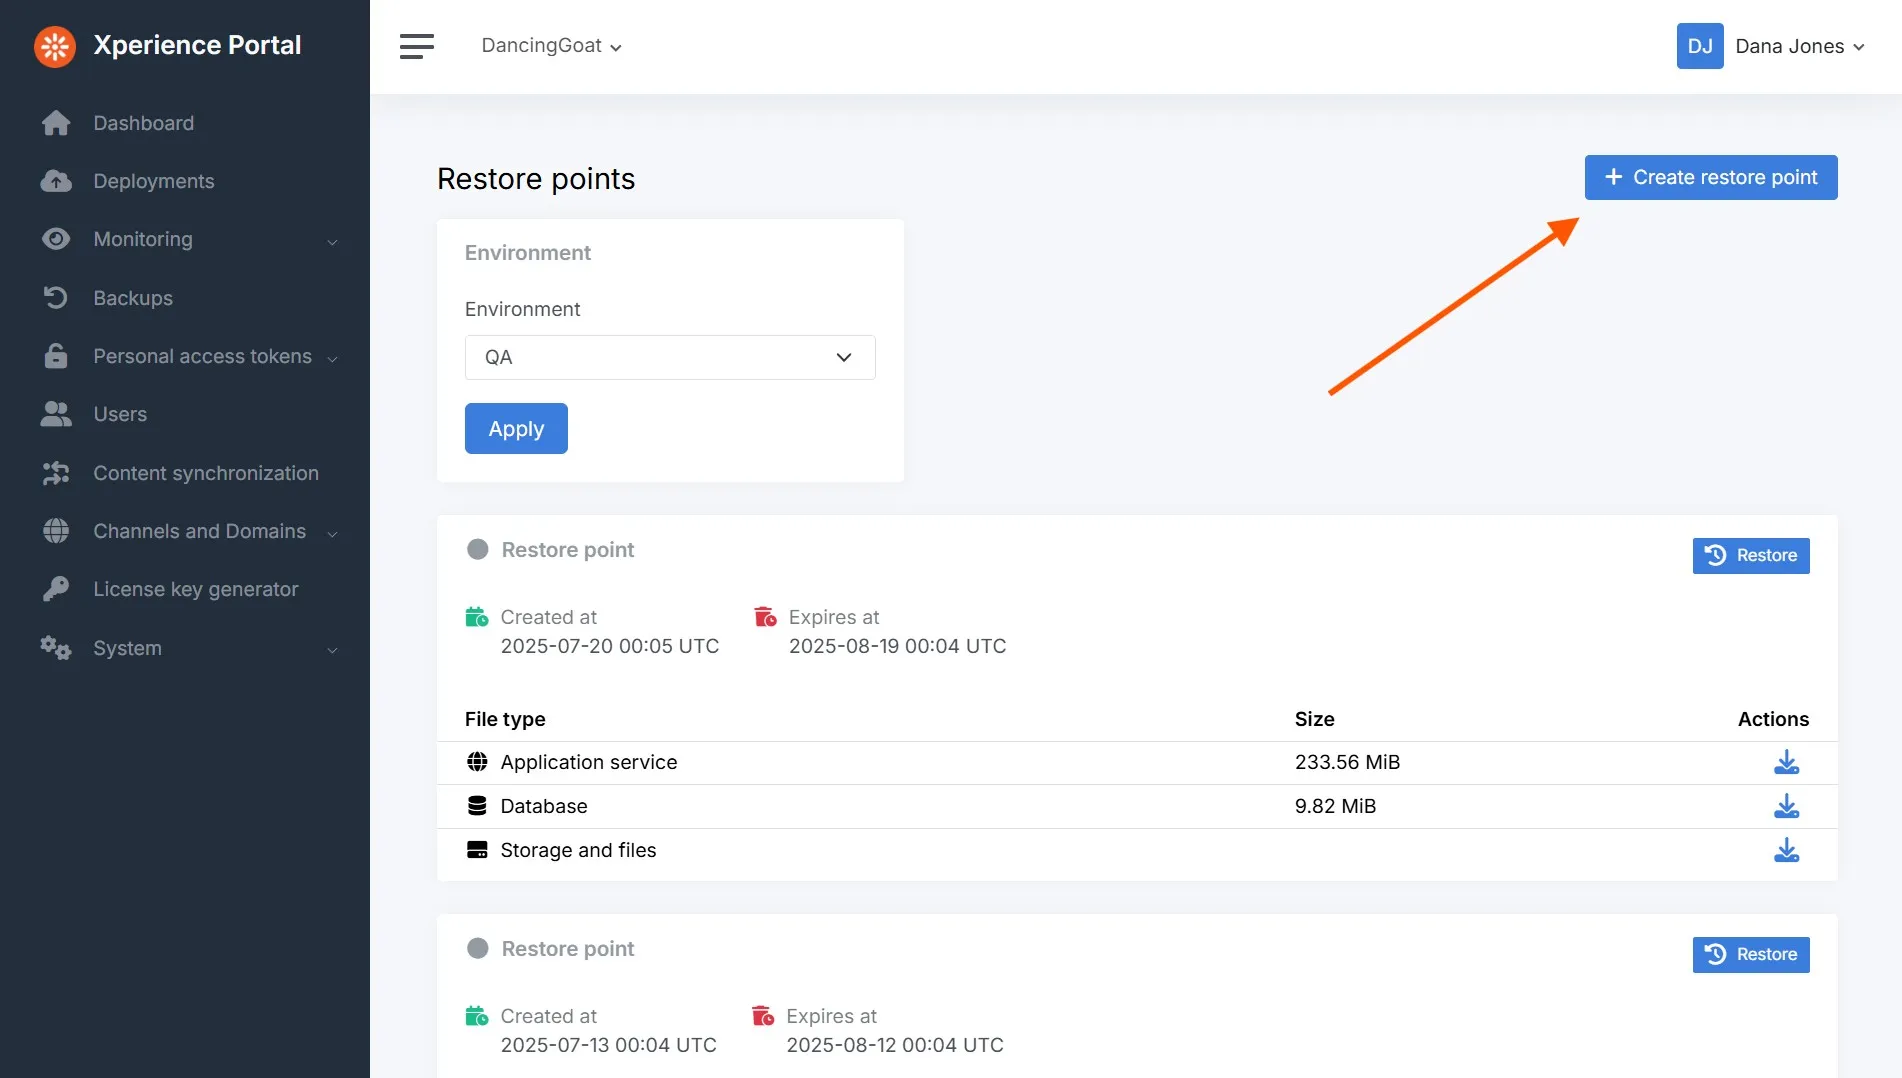Viewport: 1902px width, 1078px height.
Task: Click the Xperience Portal logo icon
Action: (x=55, y=46)
